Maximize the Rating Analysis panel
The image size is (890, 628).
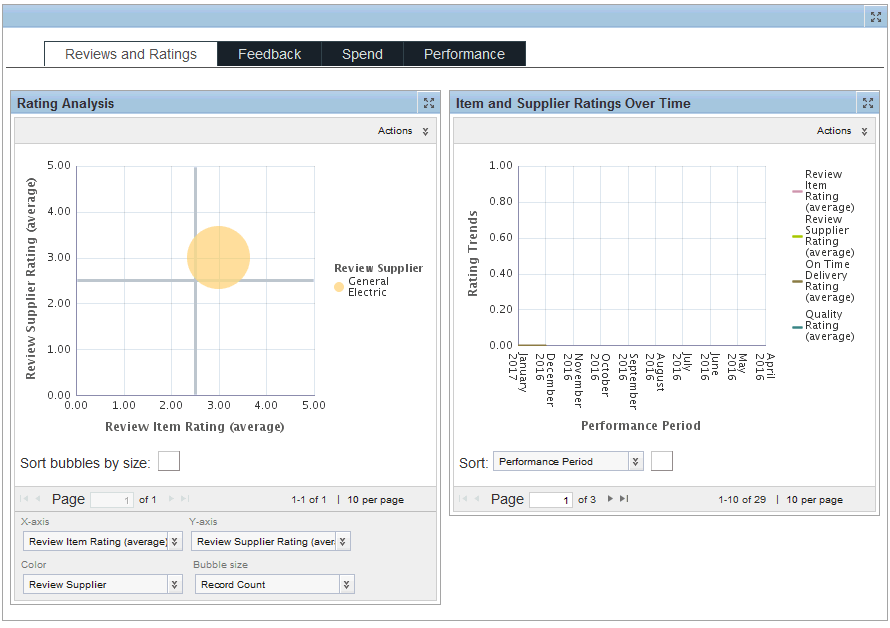click(429, 103)
